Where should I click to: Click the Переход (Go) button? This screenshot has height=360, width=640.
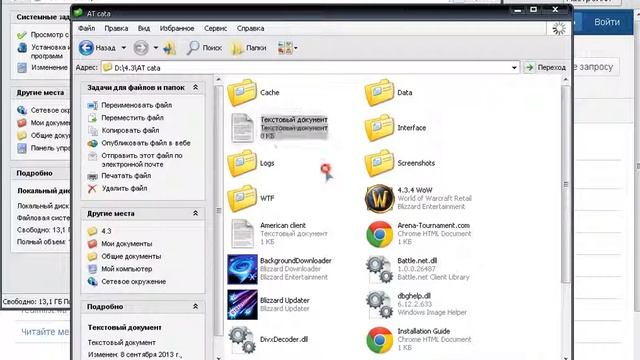[x=545, y=67]
